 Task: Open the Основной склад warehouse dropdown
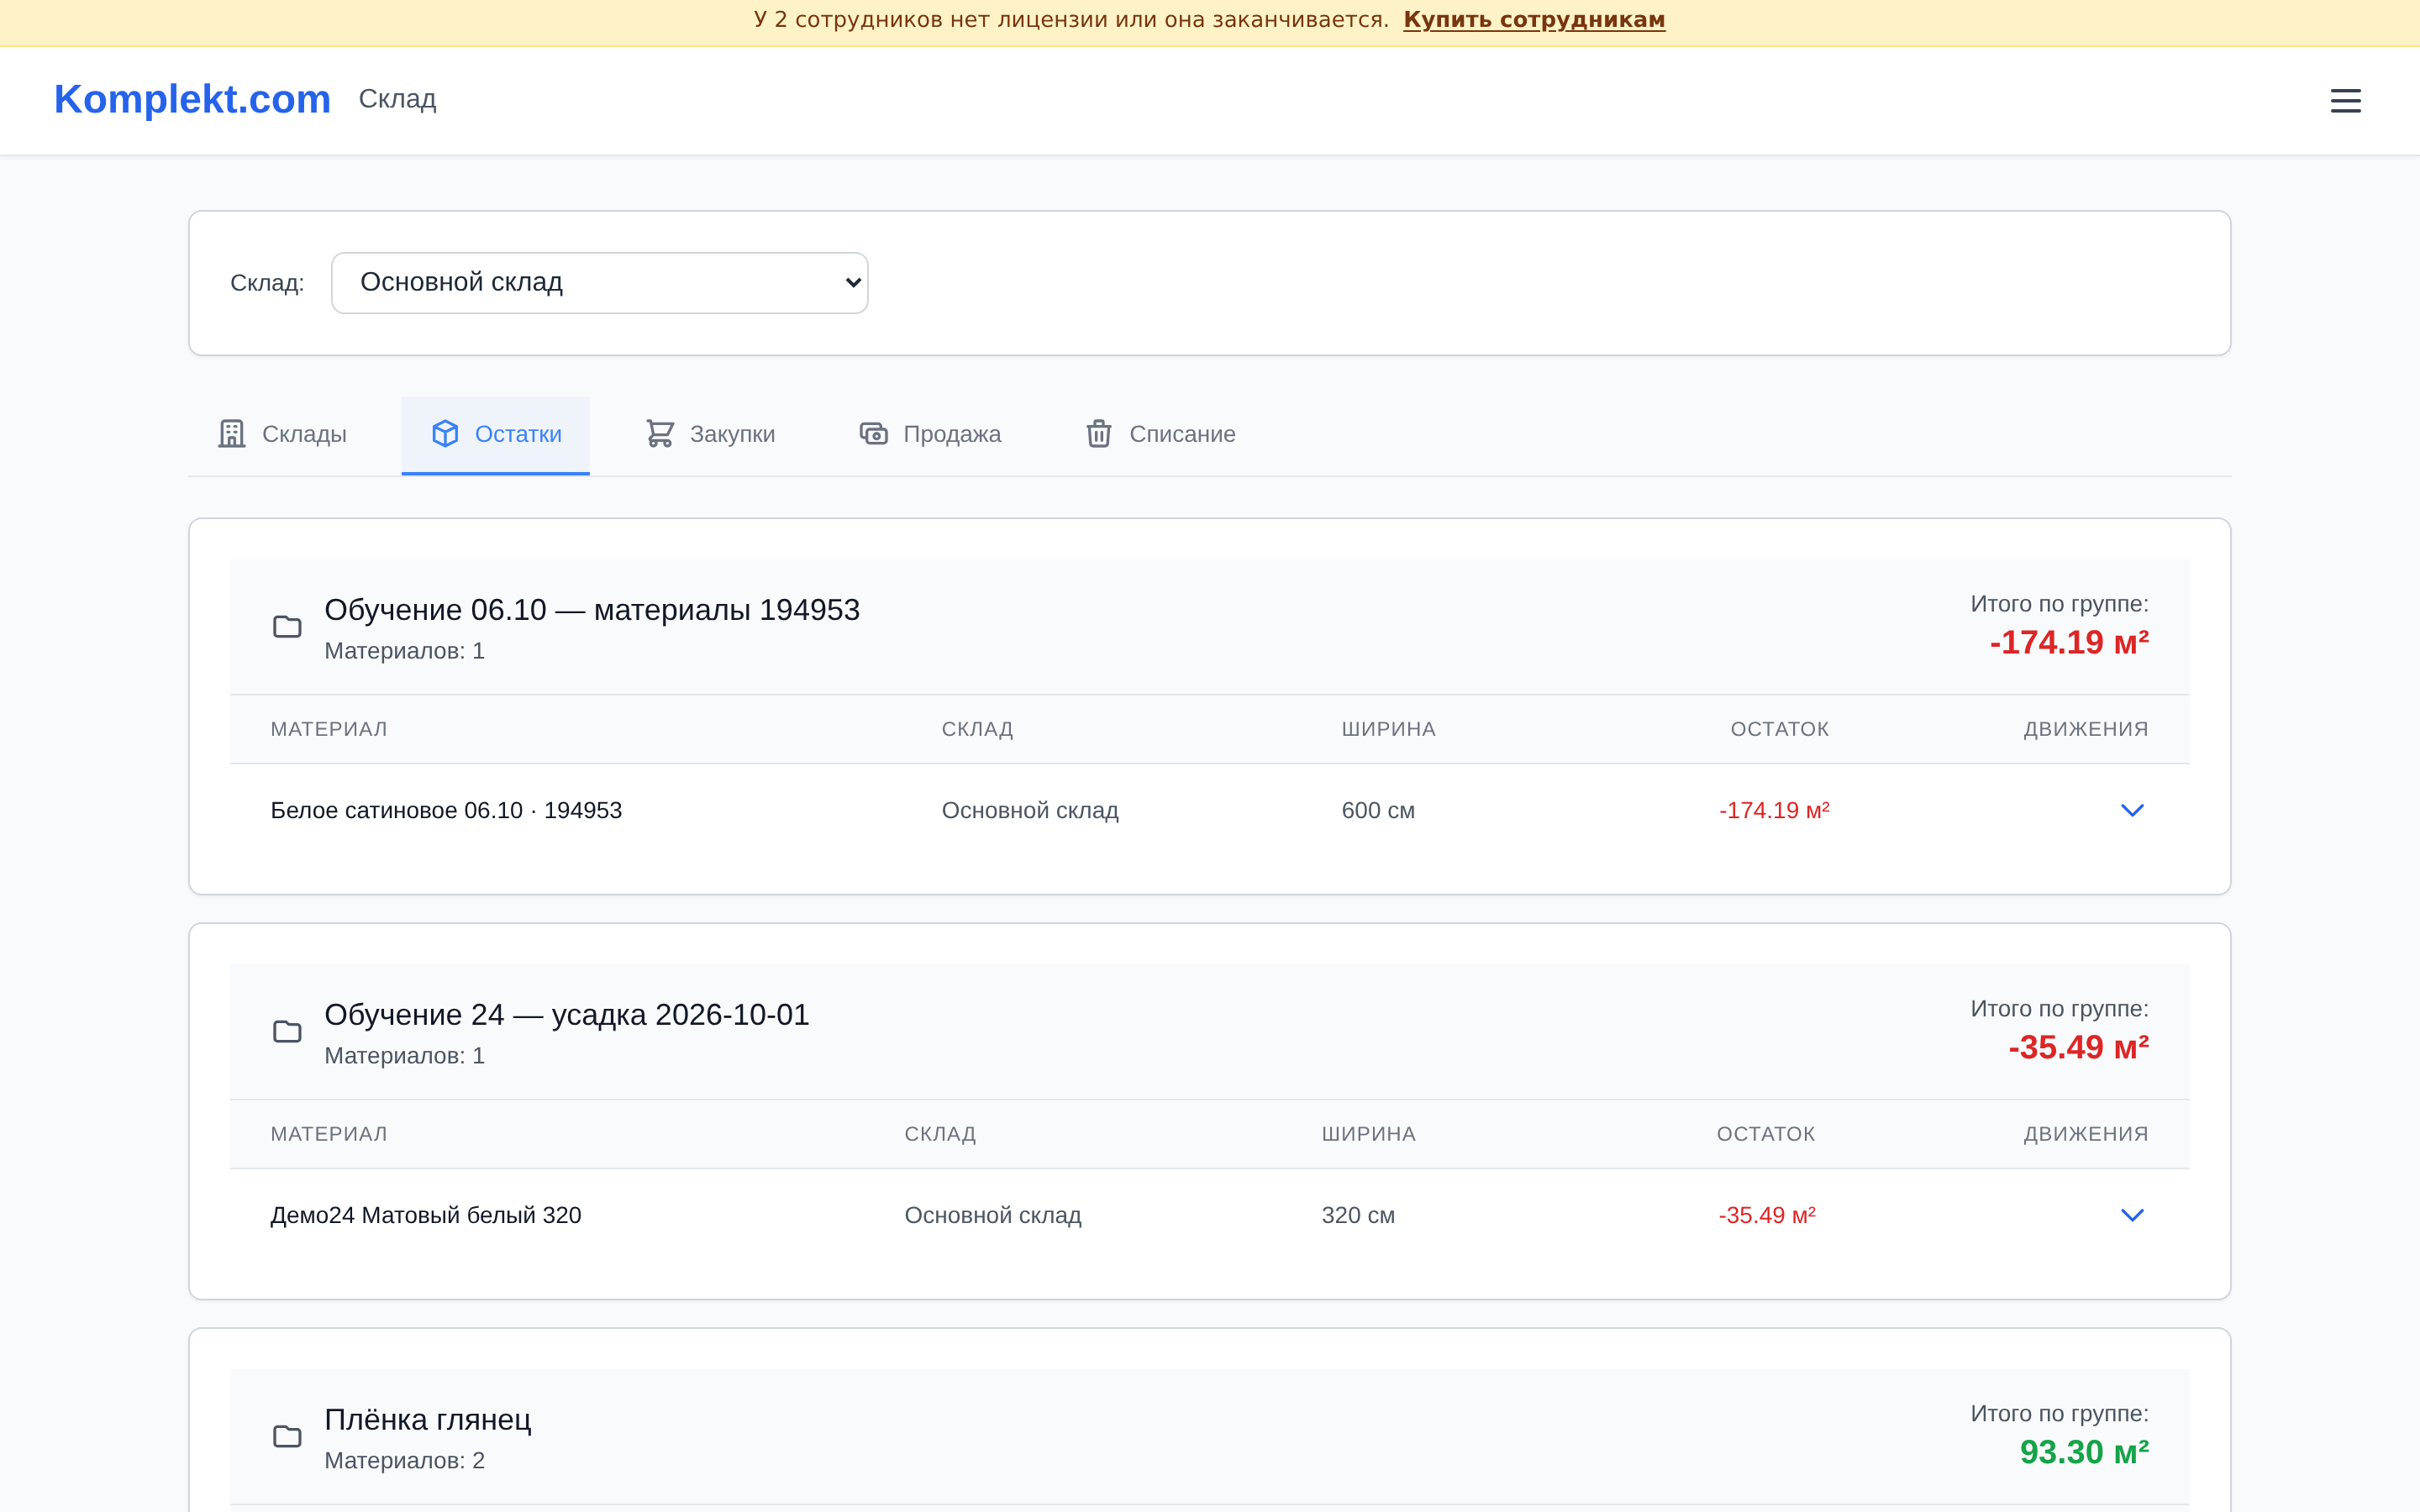click(x=600, y=283)
